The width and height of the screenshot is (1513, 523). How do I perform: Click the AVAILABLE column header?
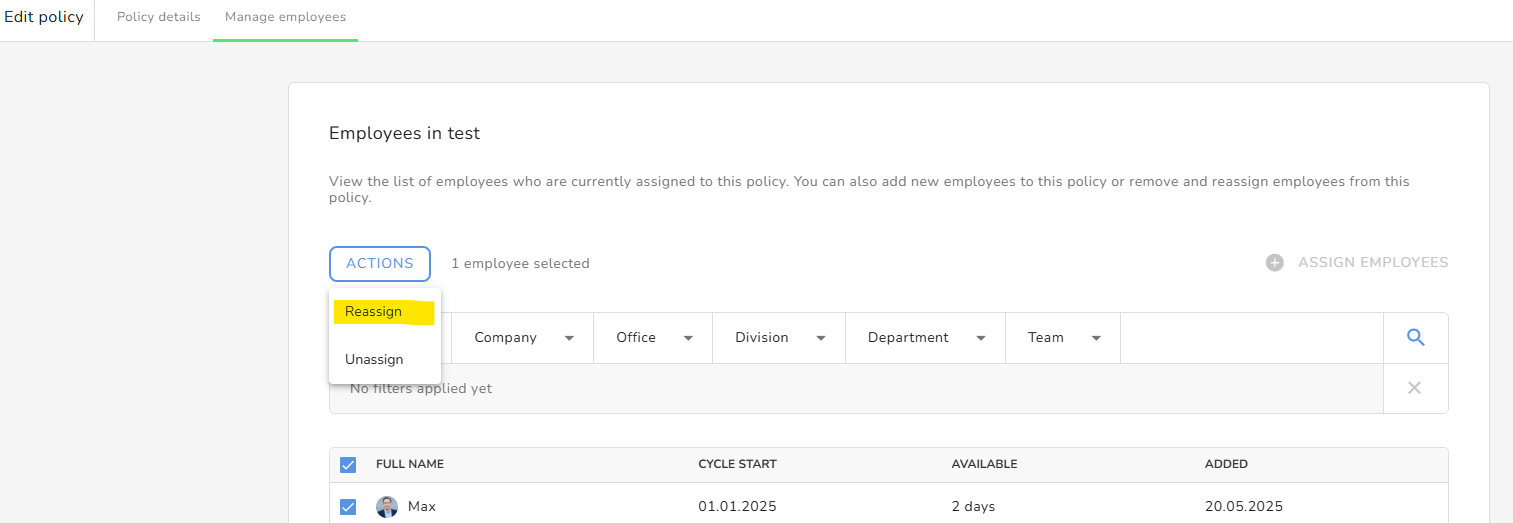pyautogui.click(x=984, y=464)
